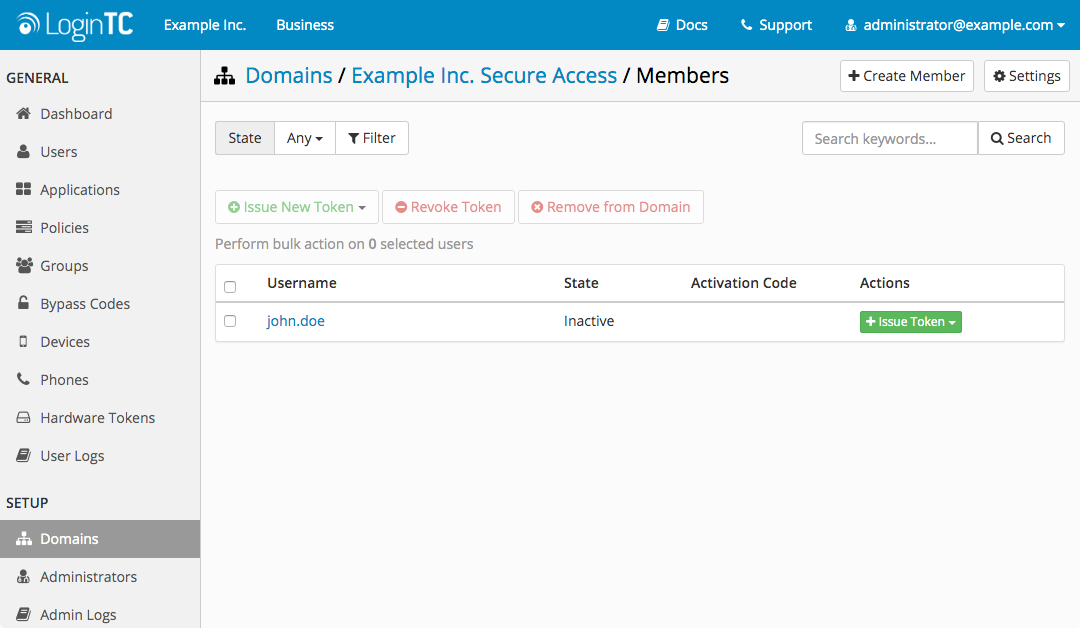This screenshot has height=628, width=1080.
Task: Open Dashboard via its home icon
Action: coord(24,114)
